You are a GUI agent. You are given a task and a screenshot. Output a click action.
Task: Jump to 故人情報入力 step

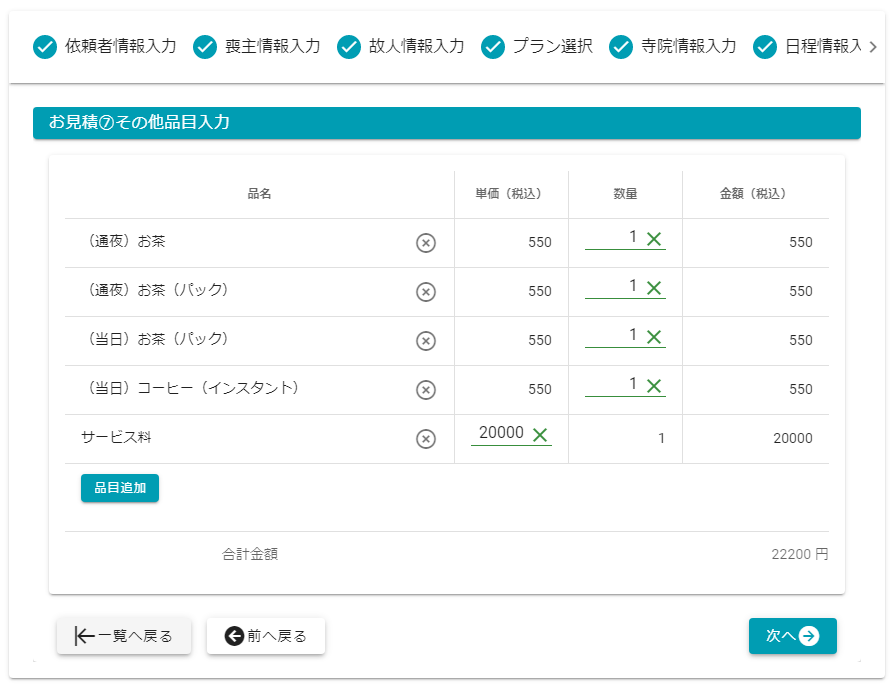point(401,47)
